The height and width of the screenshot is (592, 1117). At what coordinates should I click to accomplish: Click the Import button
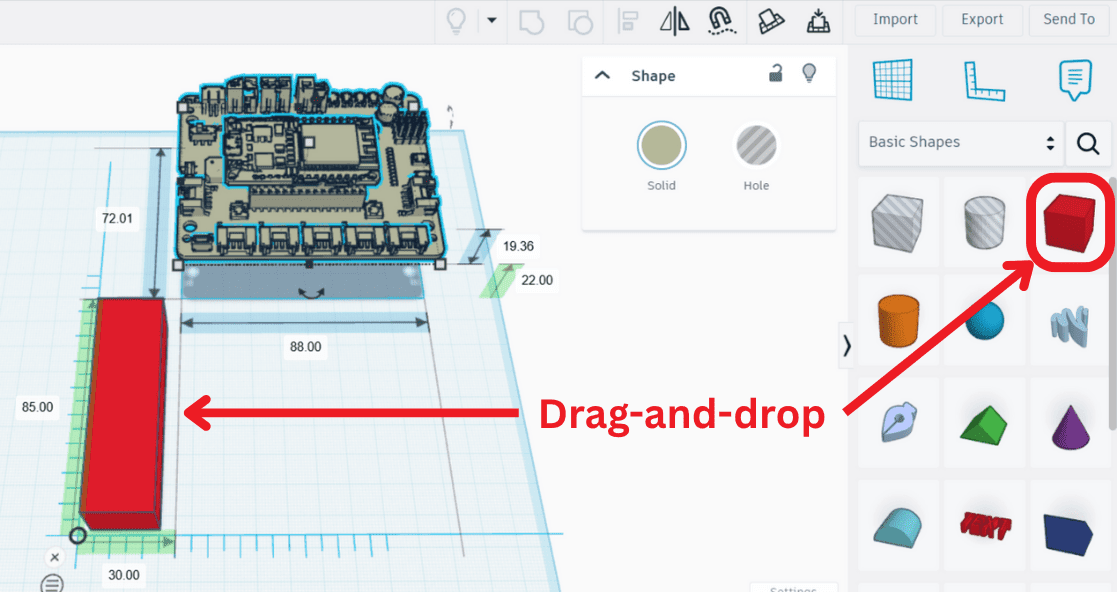point(895,19)
